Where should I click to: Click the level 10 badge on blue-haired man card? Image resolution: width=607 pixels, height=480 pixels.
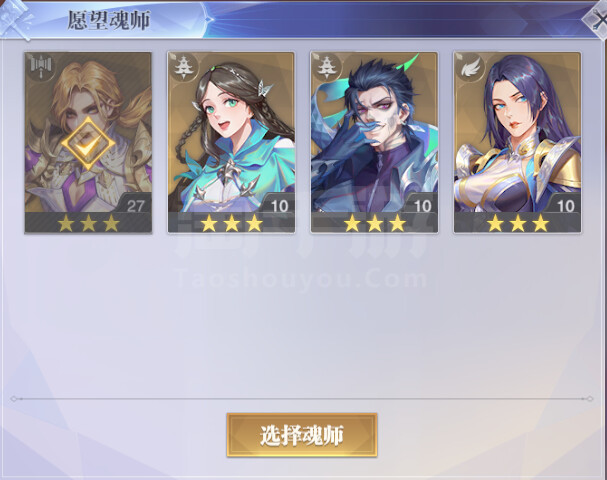(x=422, y=205)
